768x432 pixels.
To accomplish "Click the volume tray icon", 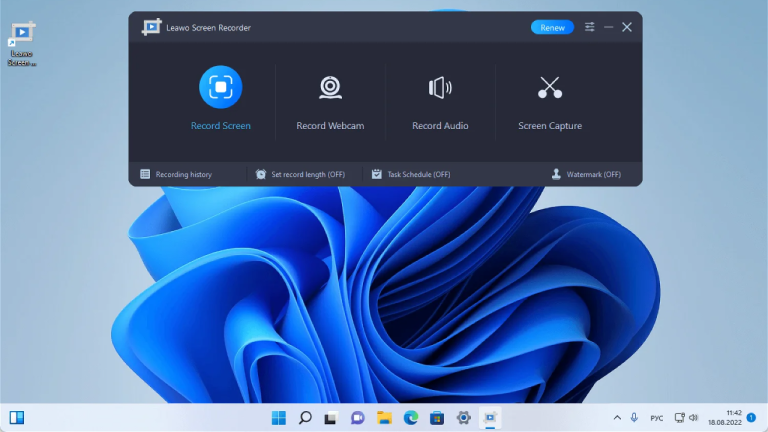I will coord(693,418).
